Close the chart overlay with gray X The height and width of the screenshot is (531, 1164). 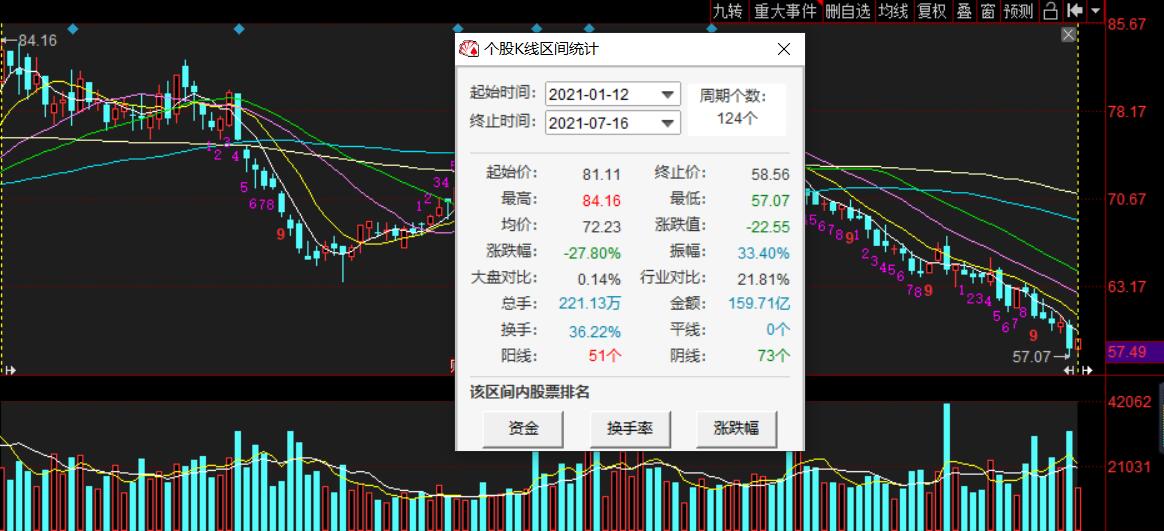pyautogui.click(x=1068, y=35)
